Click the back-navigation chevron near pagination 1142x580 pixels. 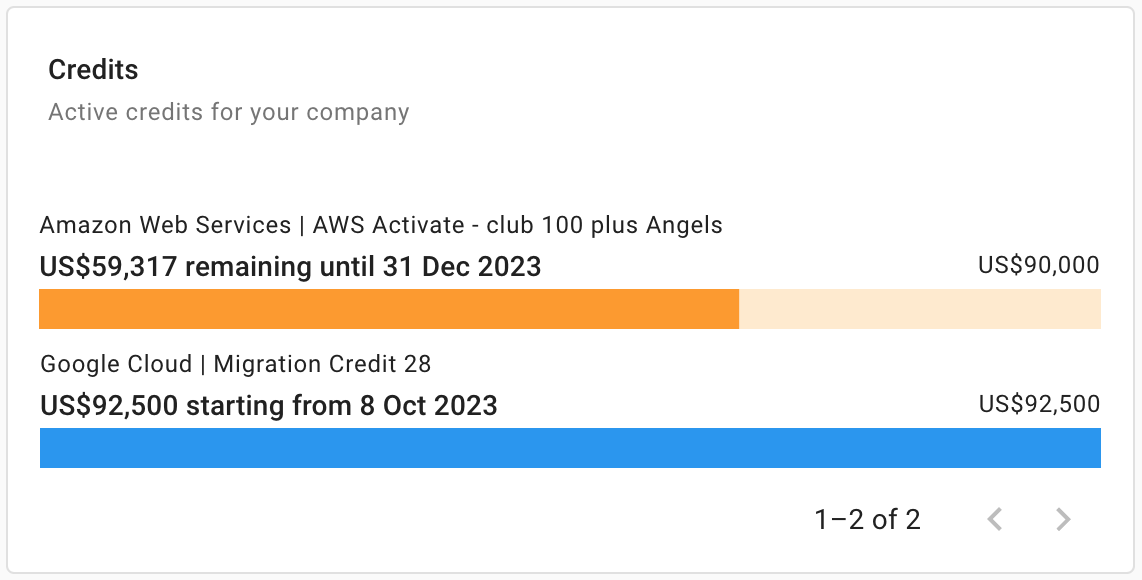tap(995, 519)
